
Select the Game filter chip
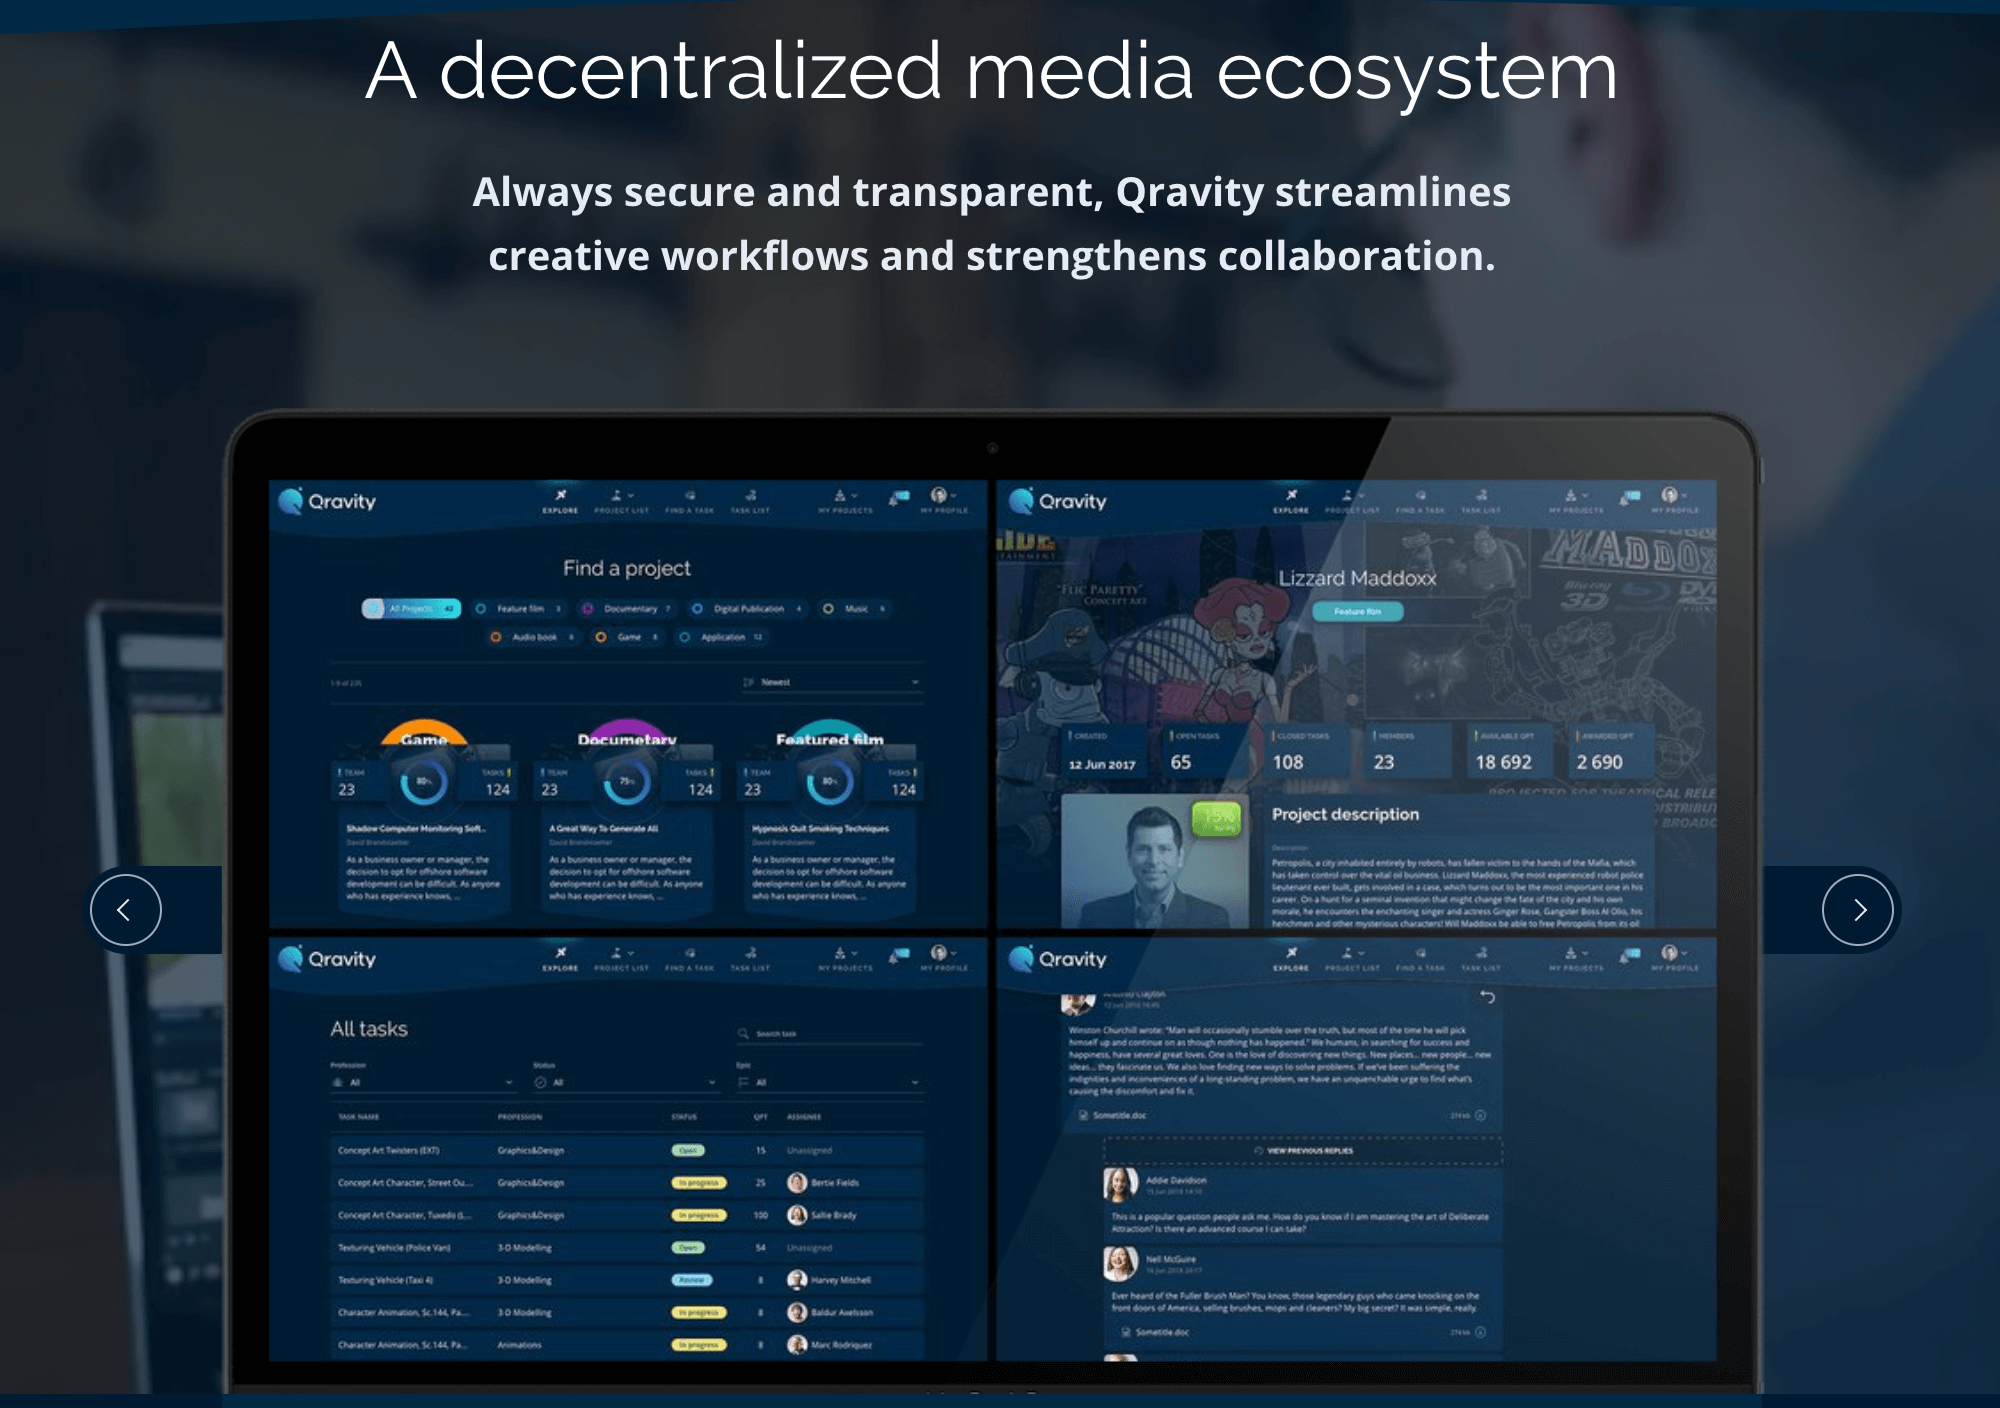(627, 637)
